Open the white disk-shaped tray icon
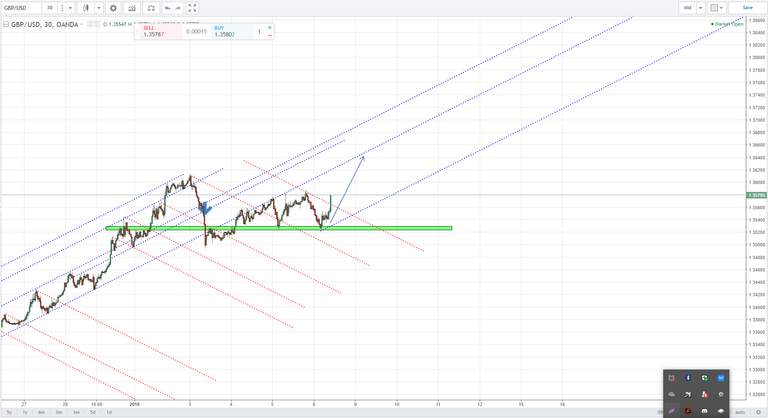The image size is (768, 418). coord(721,410)
